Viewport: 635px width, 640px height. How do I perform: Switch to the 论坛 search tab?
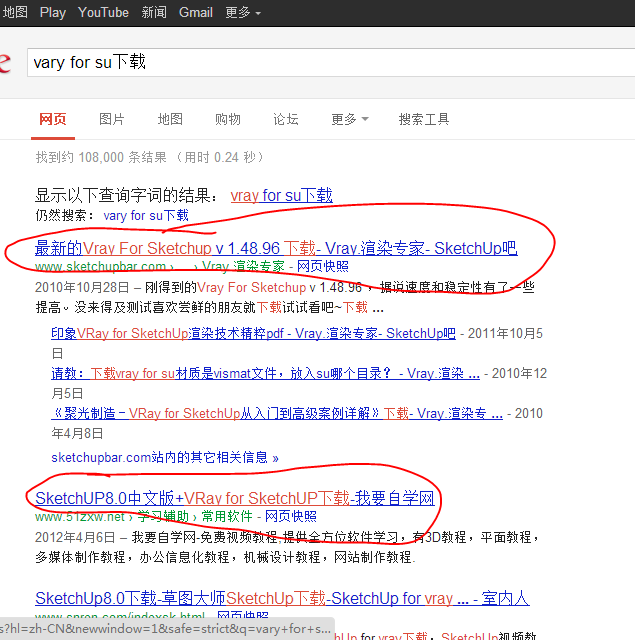[286, 119]
